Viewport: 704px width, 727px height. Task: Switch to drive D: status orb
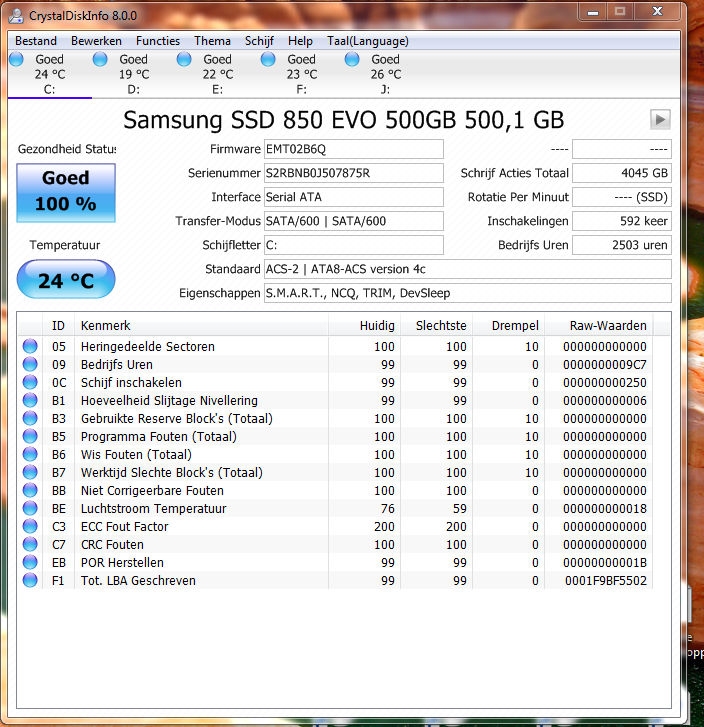100,60
